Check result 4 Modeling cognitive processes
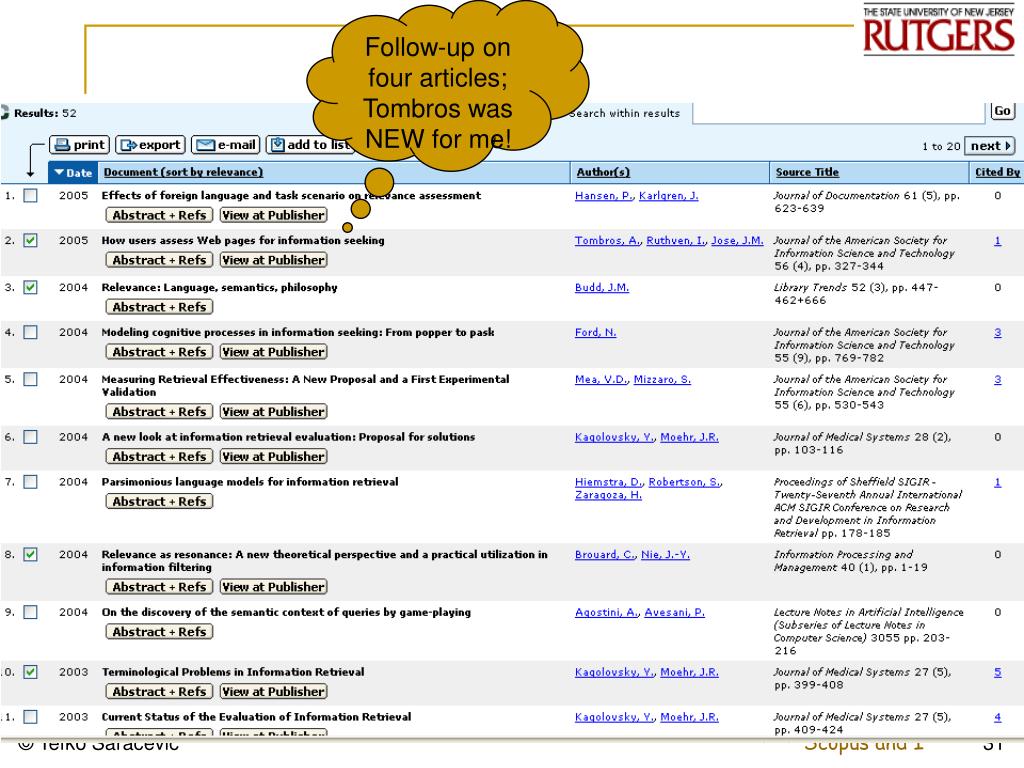This screenshot has height=768, width=1024. [30, 332]
